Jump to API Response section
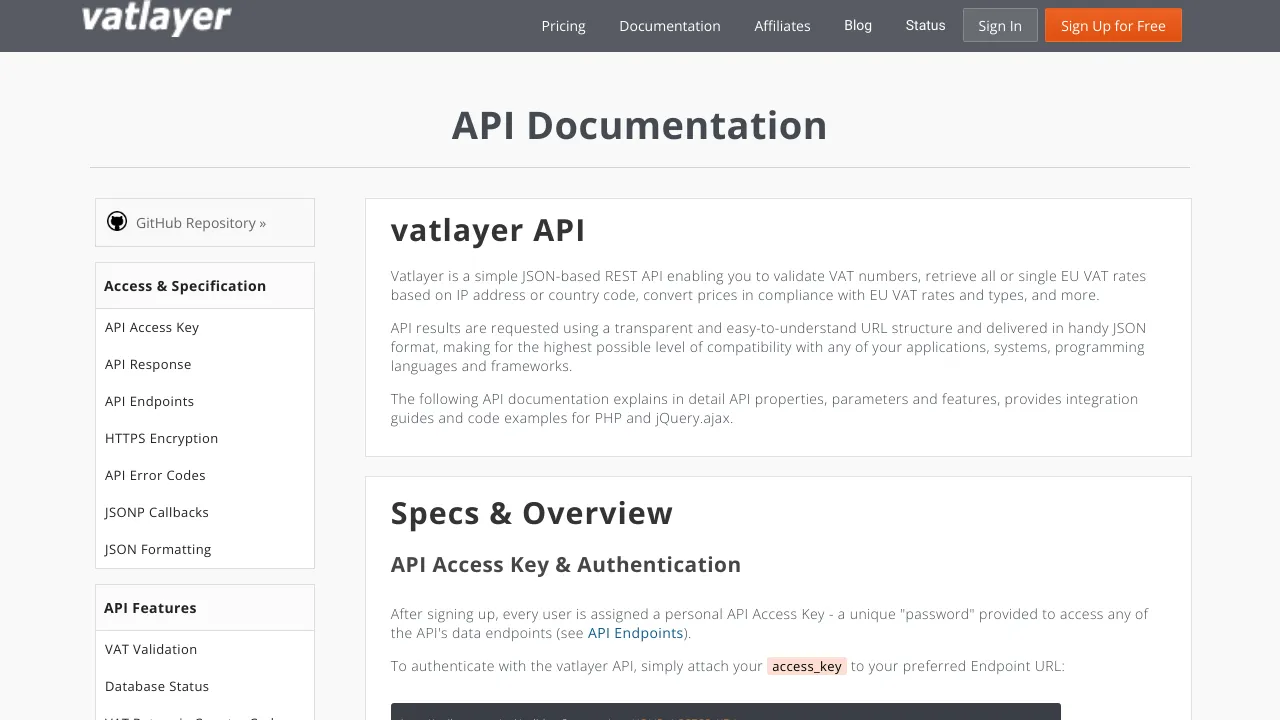This screenshot has width=1280, height=720. [x=148, y=364]
